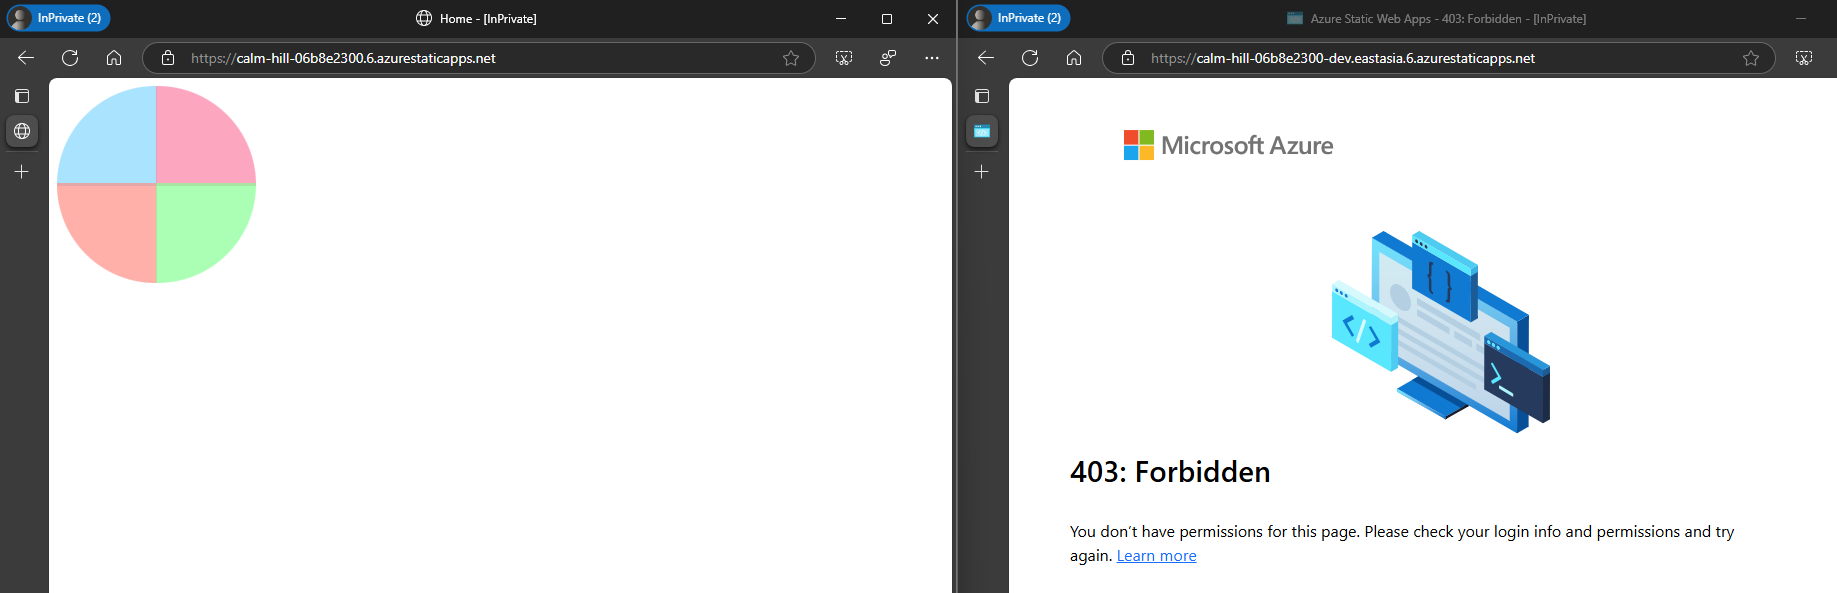
Task: Click InPrivate (2) badge in right window
Action: pyautogui.click(x=1018, y=18)
